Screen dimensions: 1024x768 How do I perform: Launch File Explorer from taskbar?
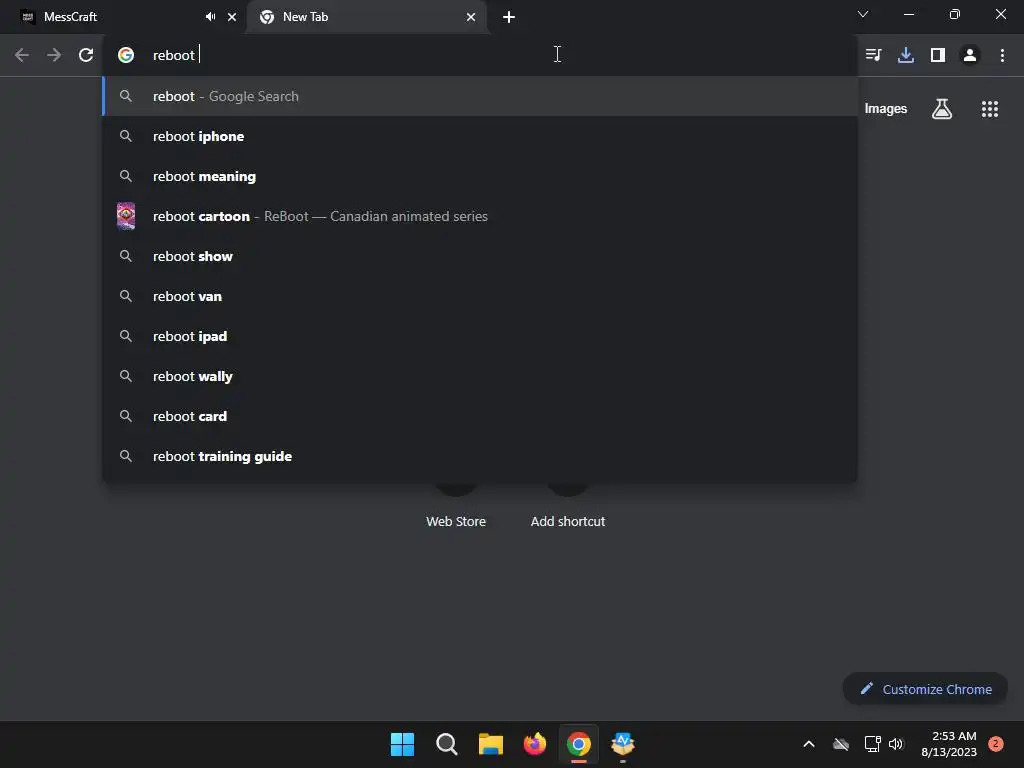point(490,744)
